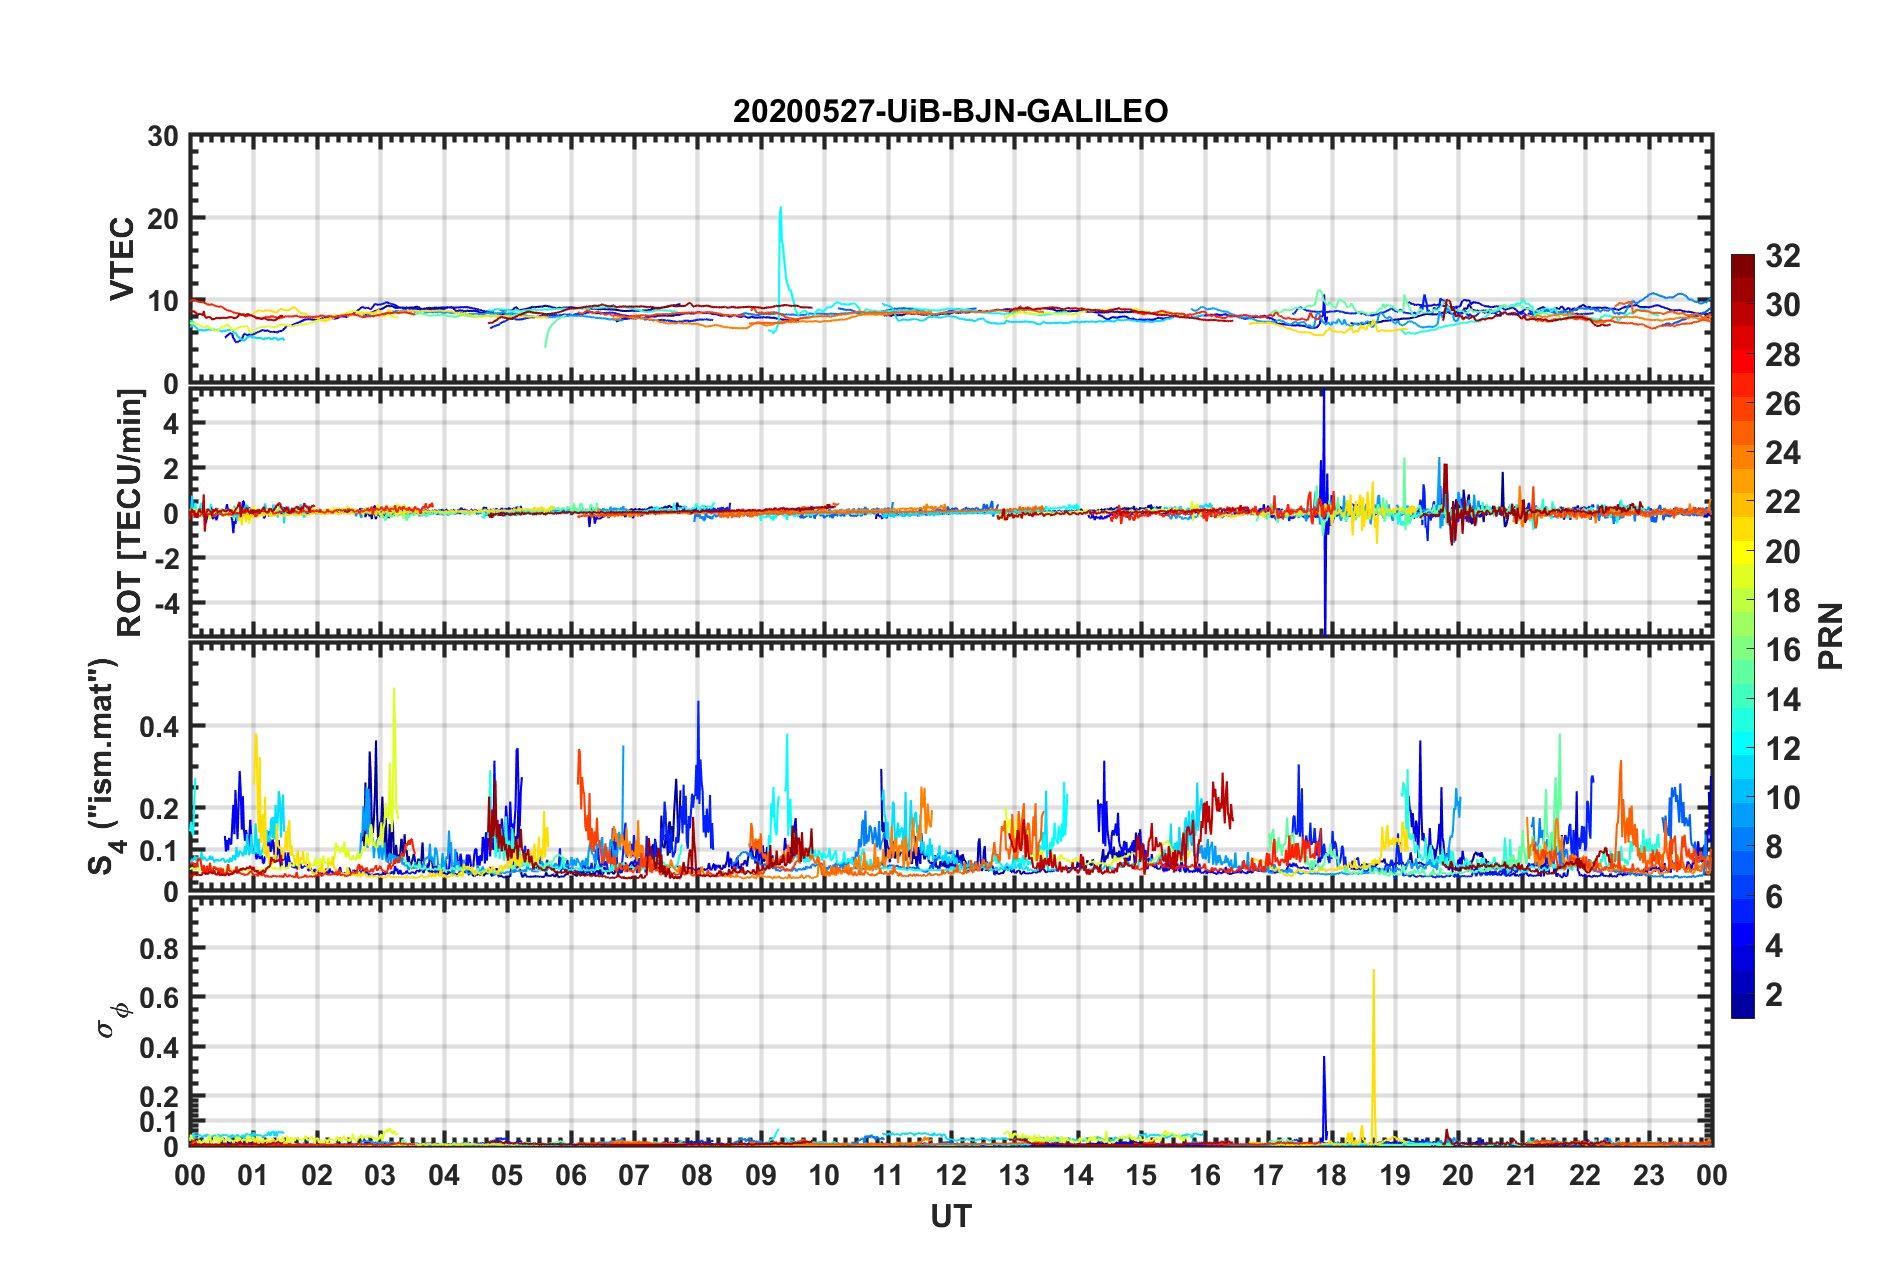Image resolution: width=1902 pixels, height=1272 pixels.
Task: Click the 24 label on PRN colorbar
Action: [x=1783, y=453]
